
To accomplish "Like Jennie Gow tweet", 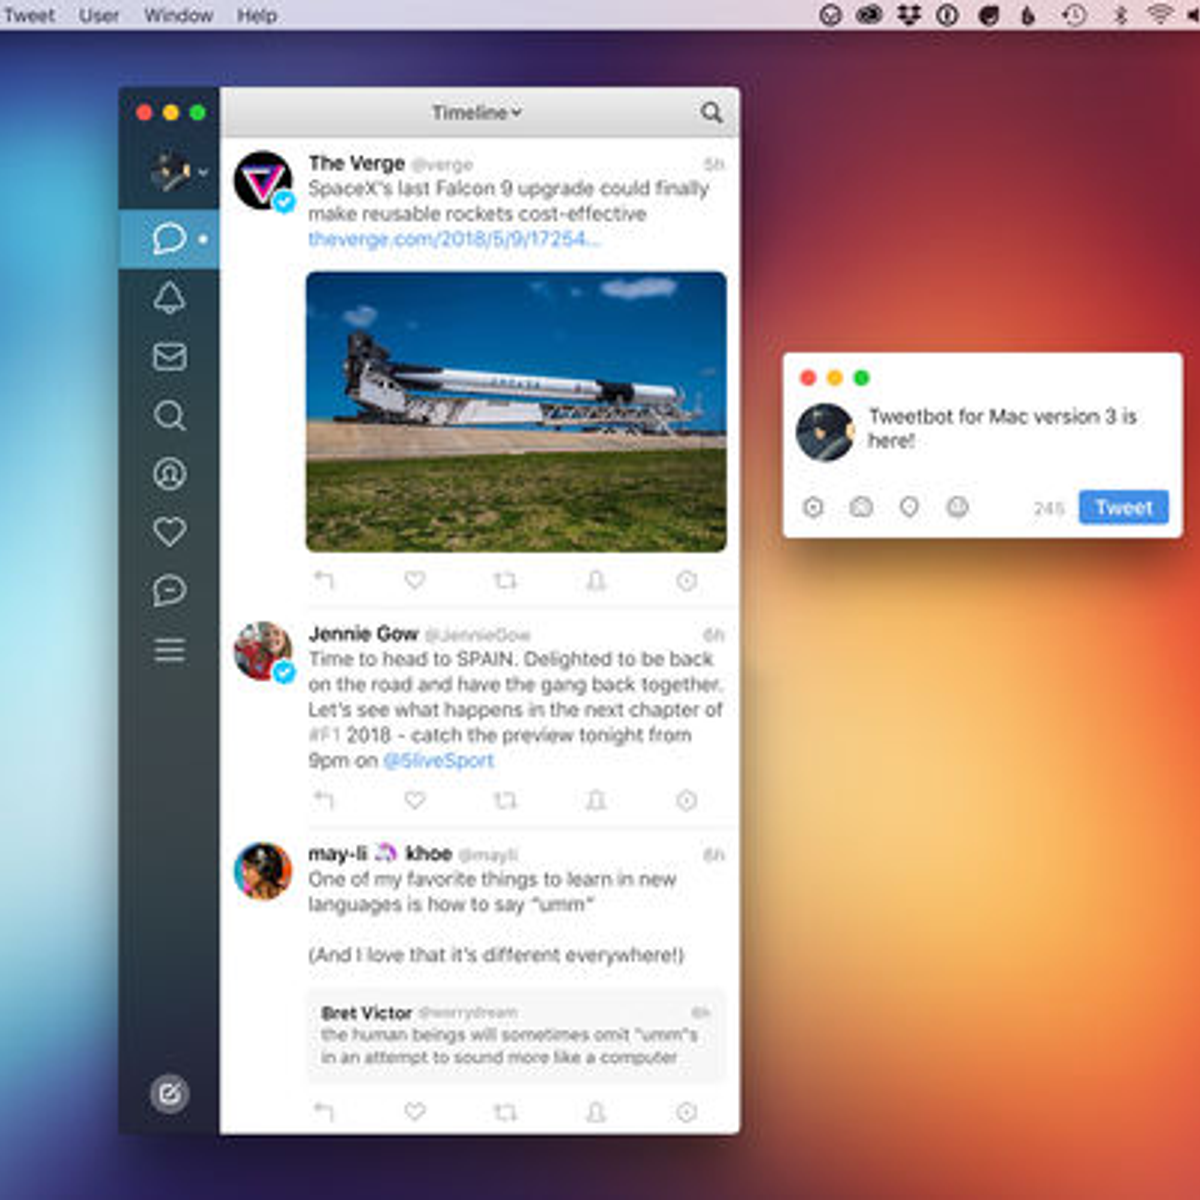I will pyautogui.click(x=415, y=800).
